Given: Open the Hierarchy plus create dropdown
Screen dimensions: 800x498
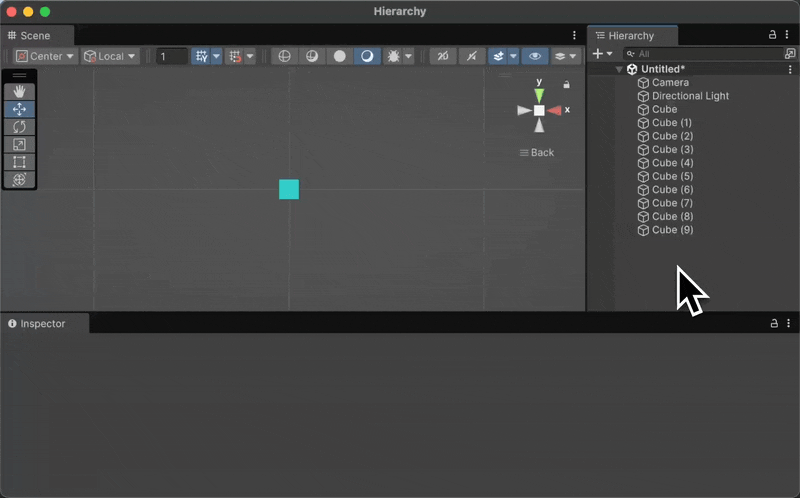Looking at the screenshot, I should point(603,54).
